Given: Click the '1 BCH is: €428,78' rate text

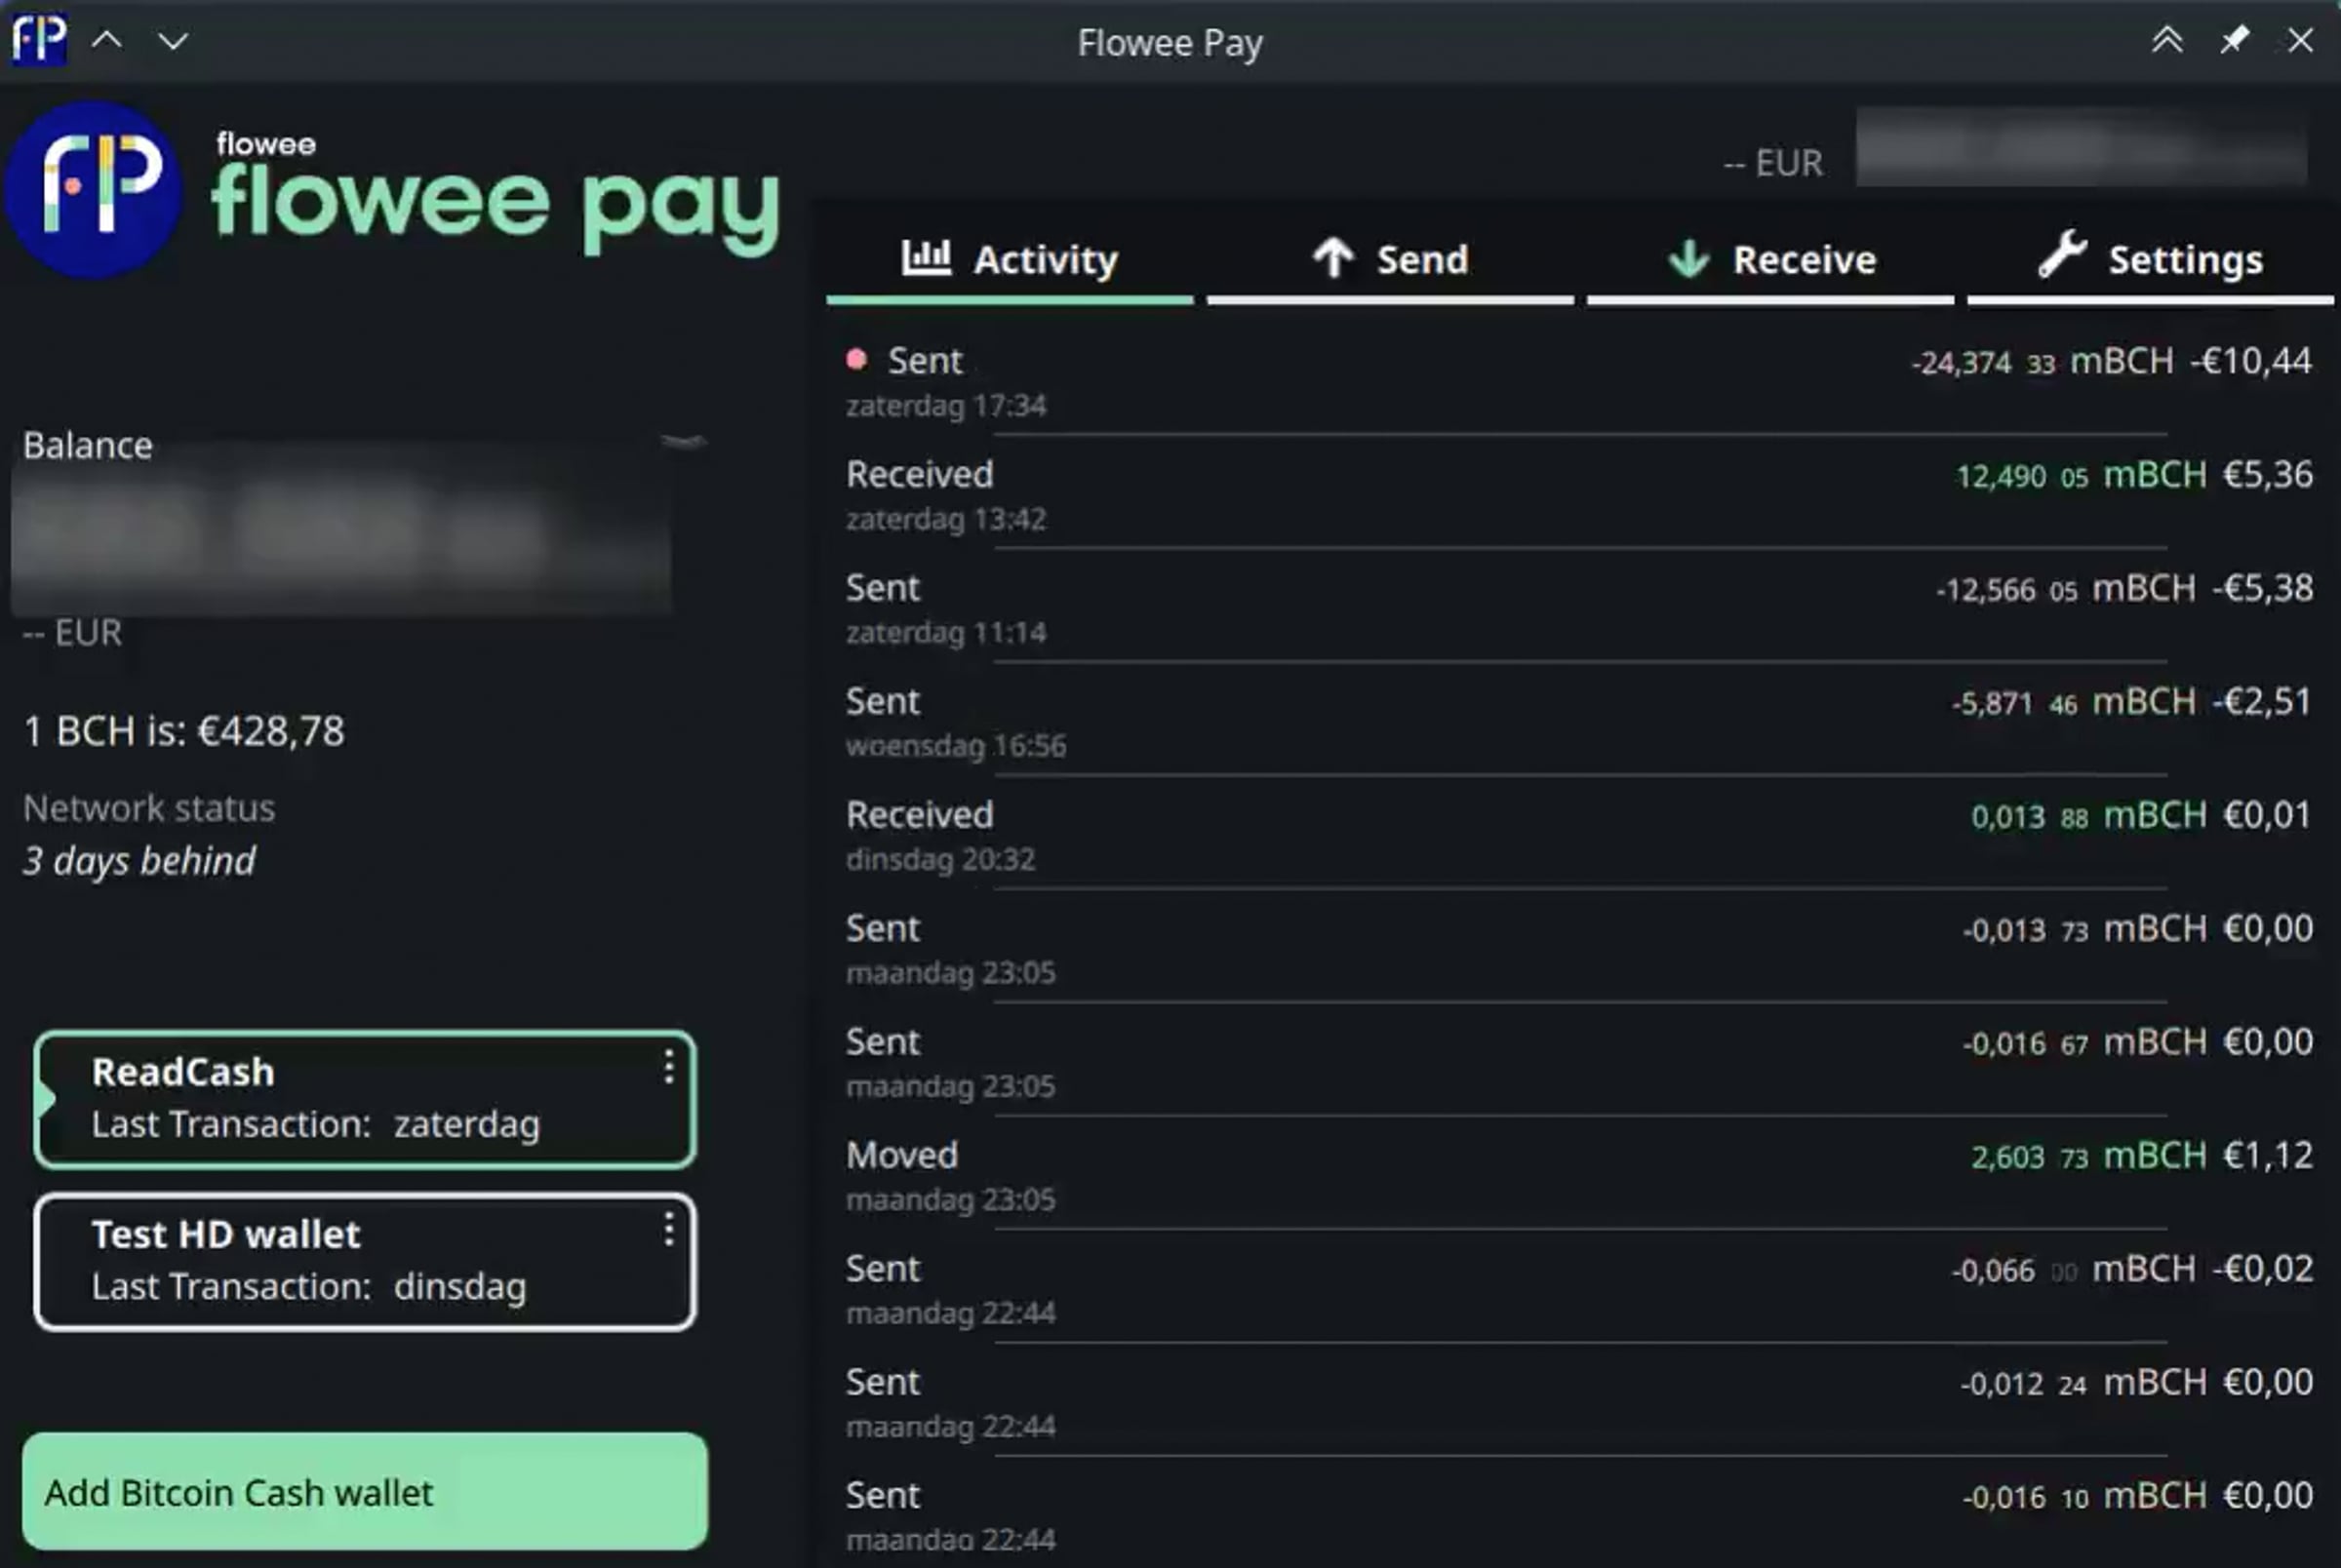Looking at the screenshot, I should coord(184,731).
